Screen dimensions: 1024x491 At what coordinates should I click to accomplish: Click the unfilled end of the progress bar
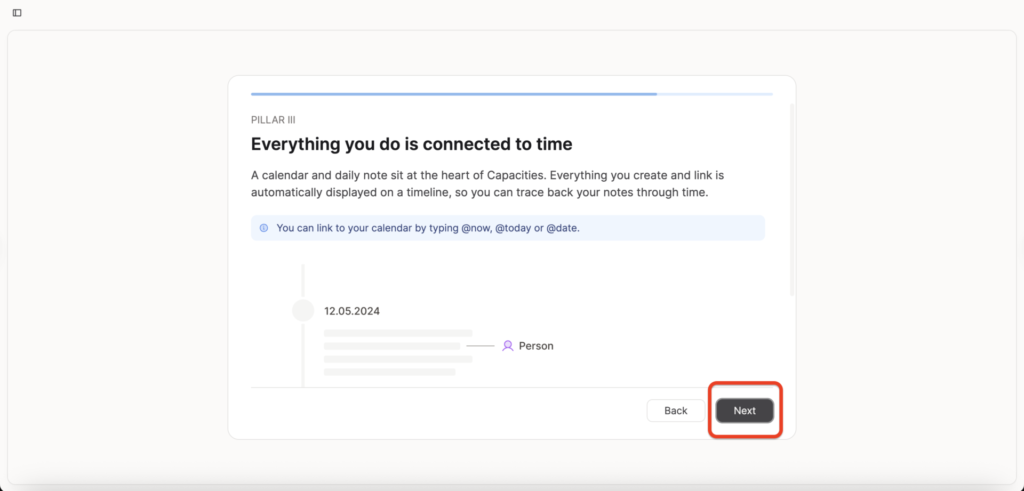click(714, 94)
